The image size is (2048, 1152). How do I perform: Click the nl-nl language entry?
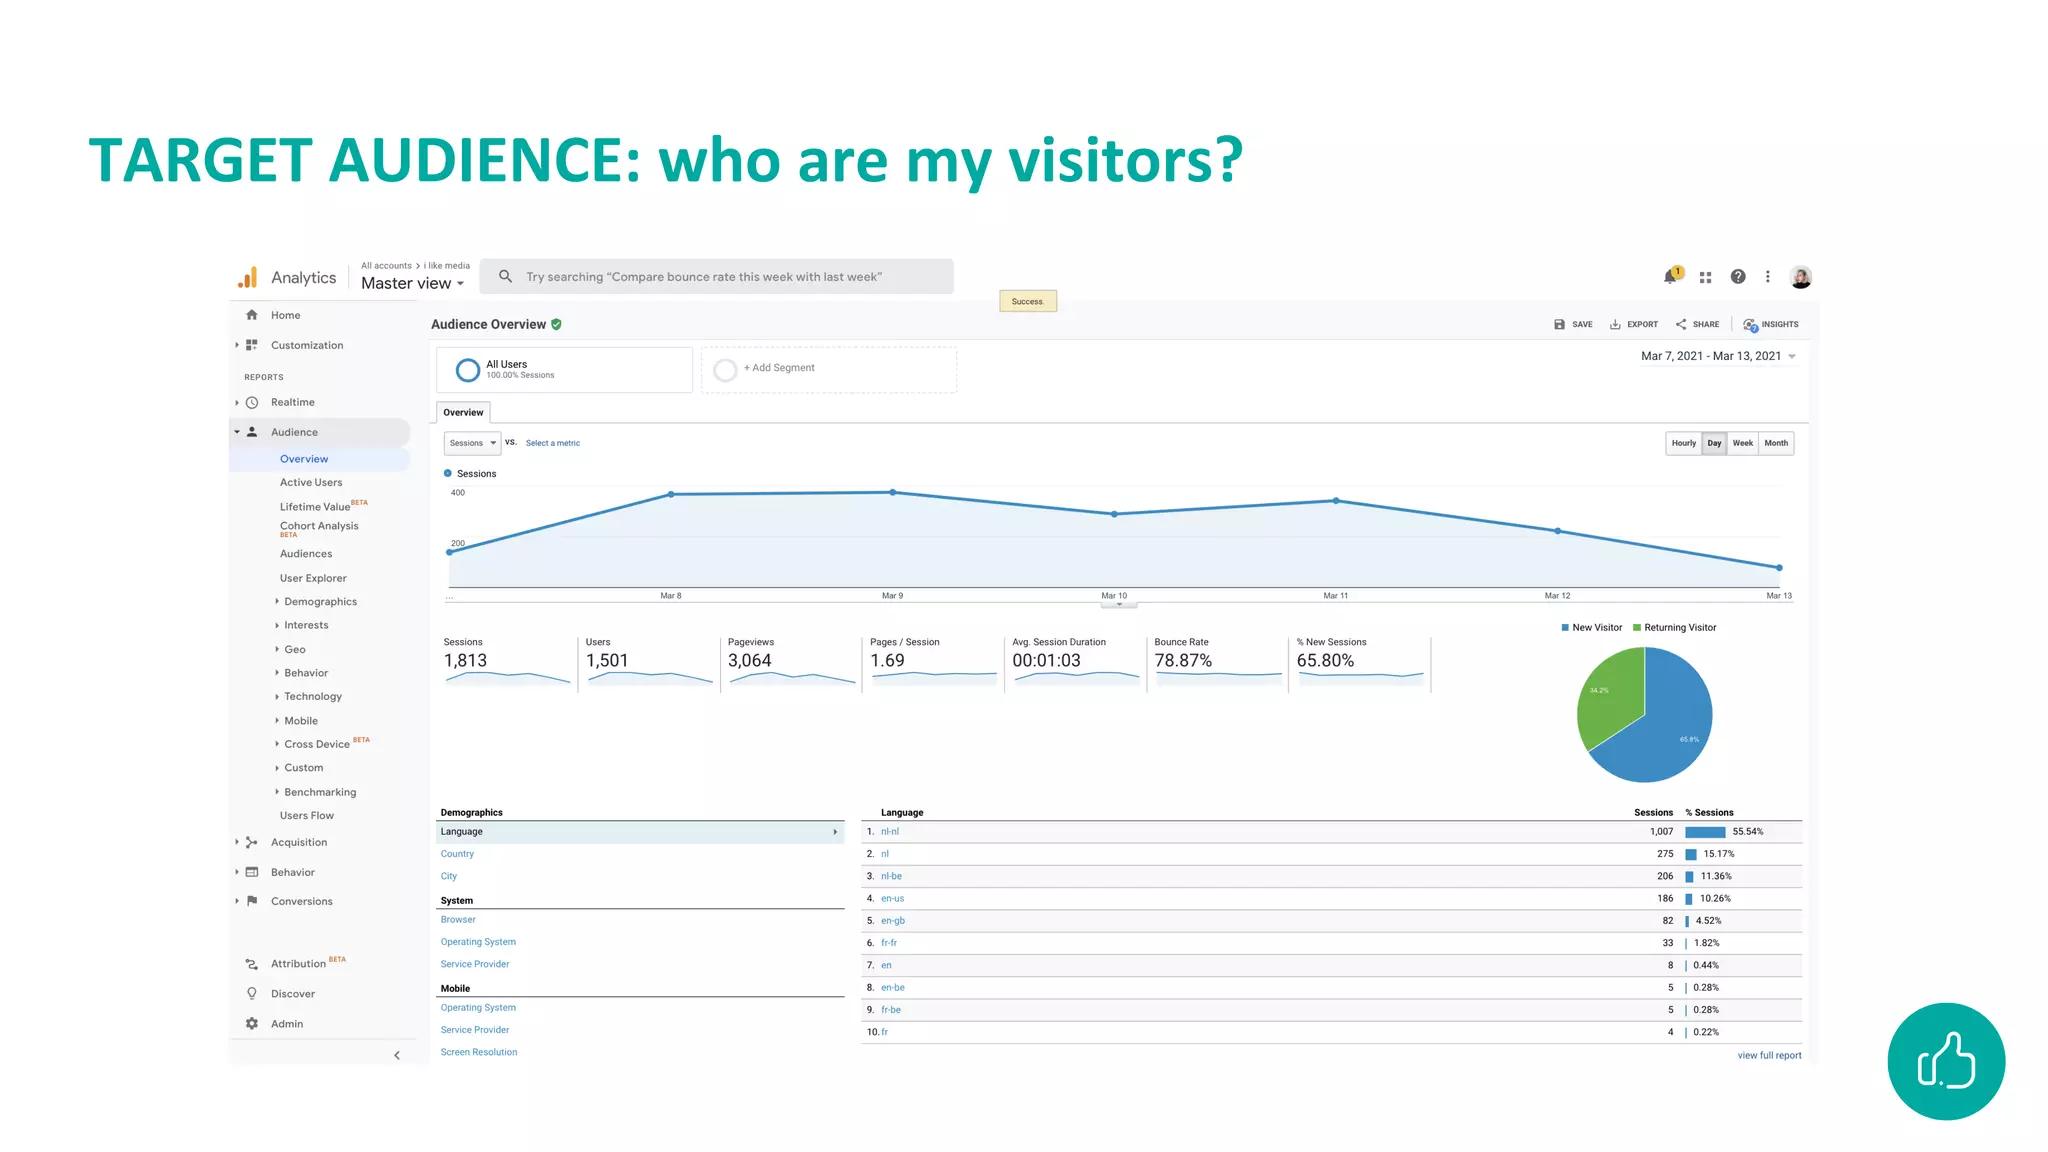[890, 832]
